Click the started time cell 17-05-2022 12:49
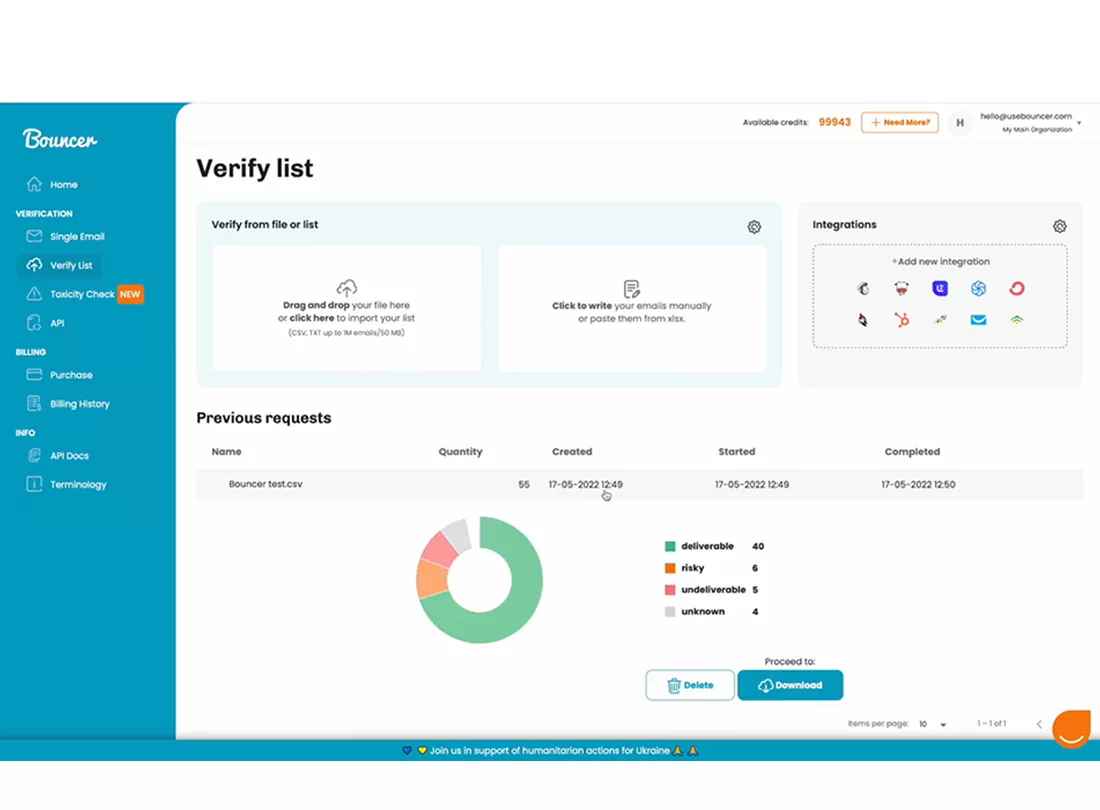1100x810 pixels. (x=751, y=485)
